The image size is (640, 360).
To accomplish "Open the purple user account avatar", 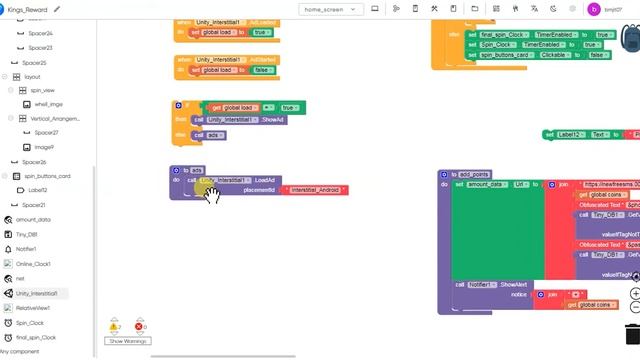I will [594, 9].
